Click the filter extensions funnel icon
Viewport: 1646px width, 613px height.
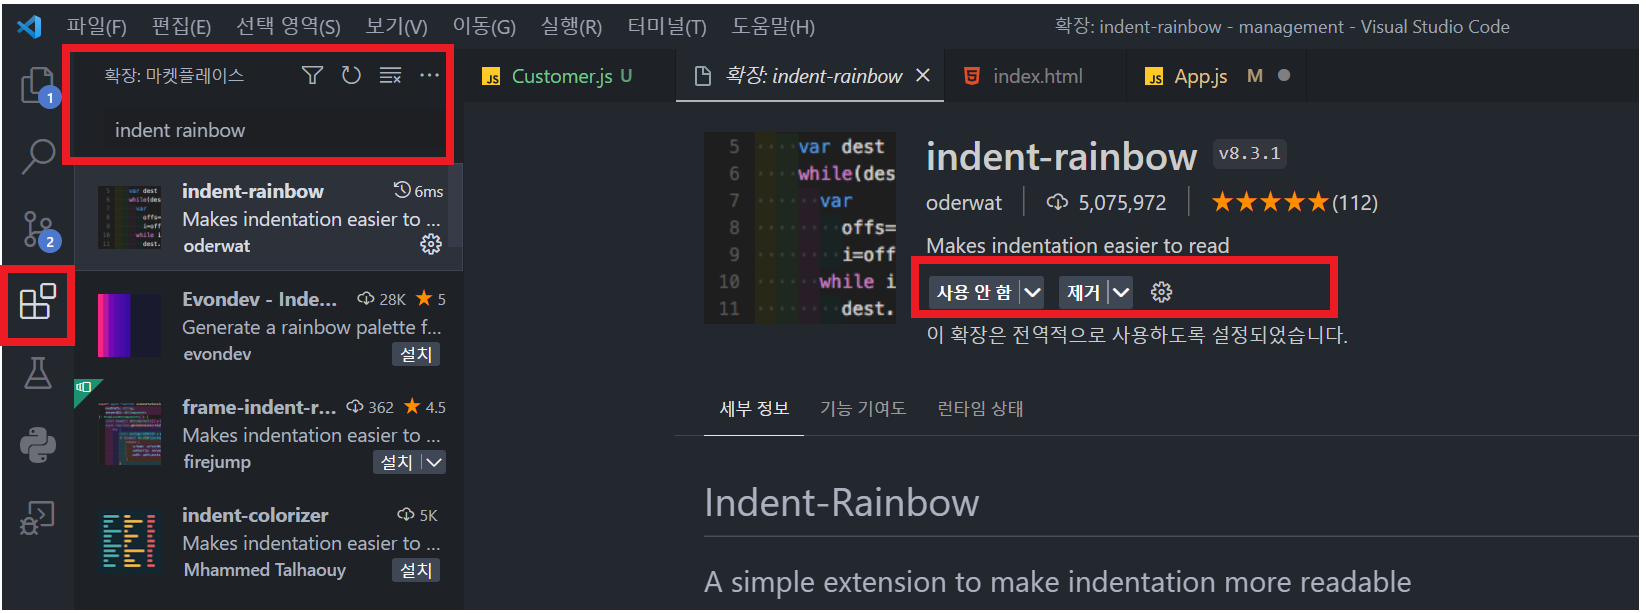312,75
